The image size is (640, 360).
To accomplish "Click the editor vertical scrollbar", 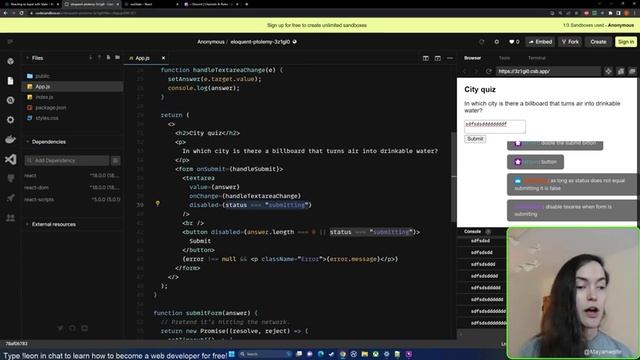I will [x=454, y=176].
